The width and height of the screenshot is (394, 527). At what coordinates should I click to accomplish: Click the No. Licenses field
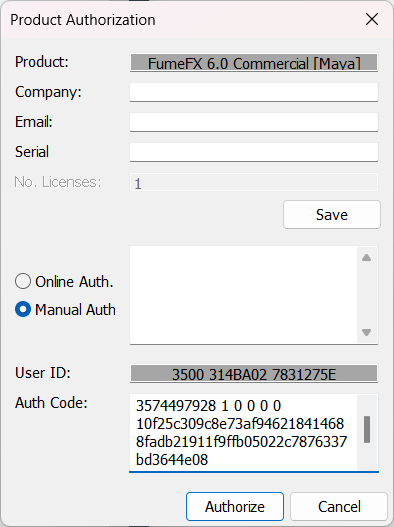click(254, 182)
